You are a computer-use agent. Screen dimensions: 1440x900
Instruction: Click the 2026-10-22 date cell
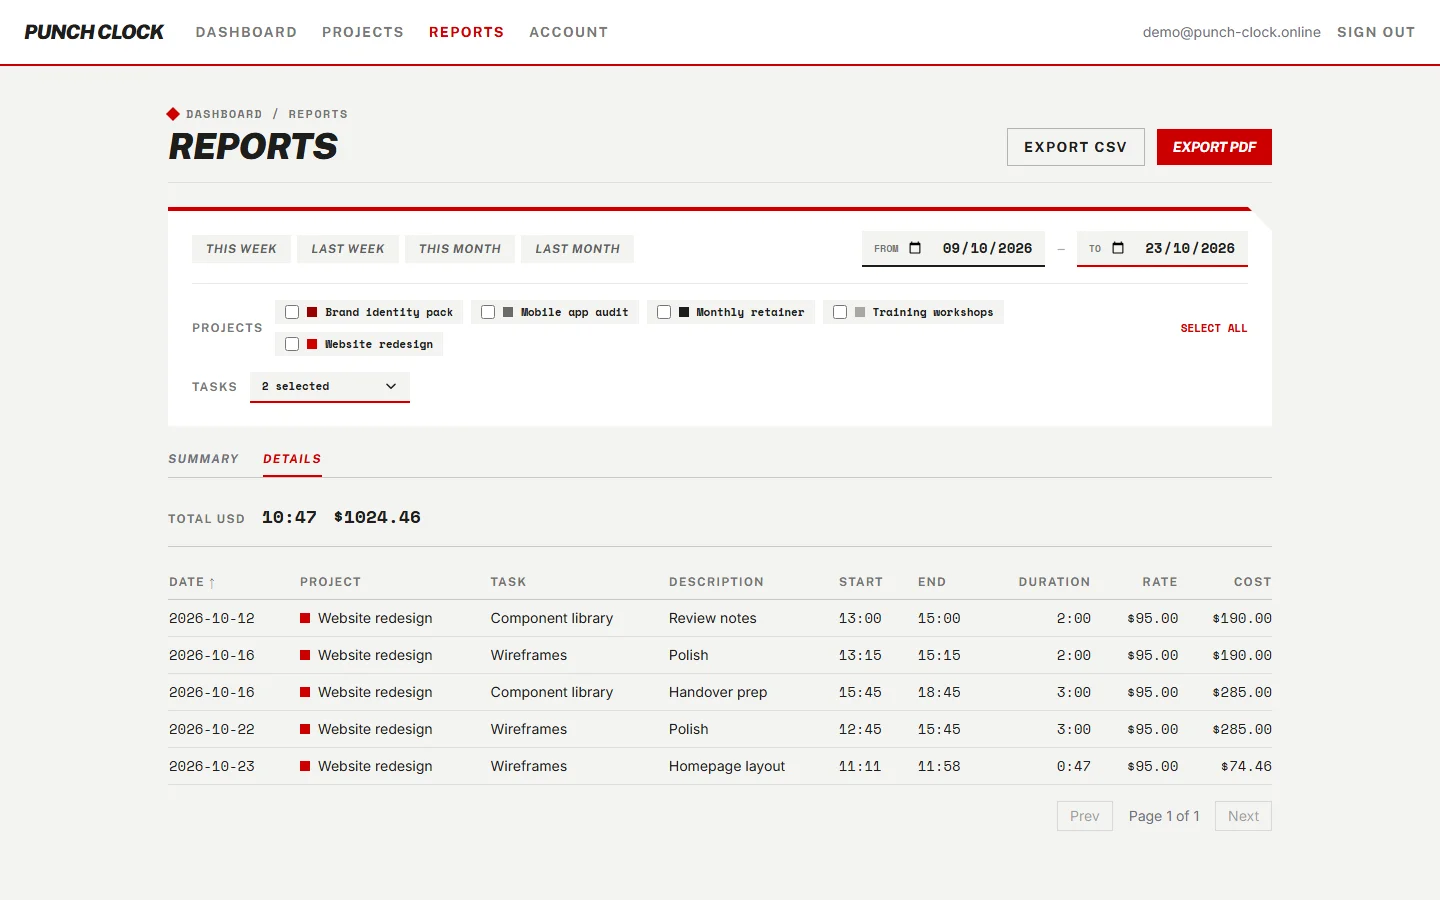212,729
